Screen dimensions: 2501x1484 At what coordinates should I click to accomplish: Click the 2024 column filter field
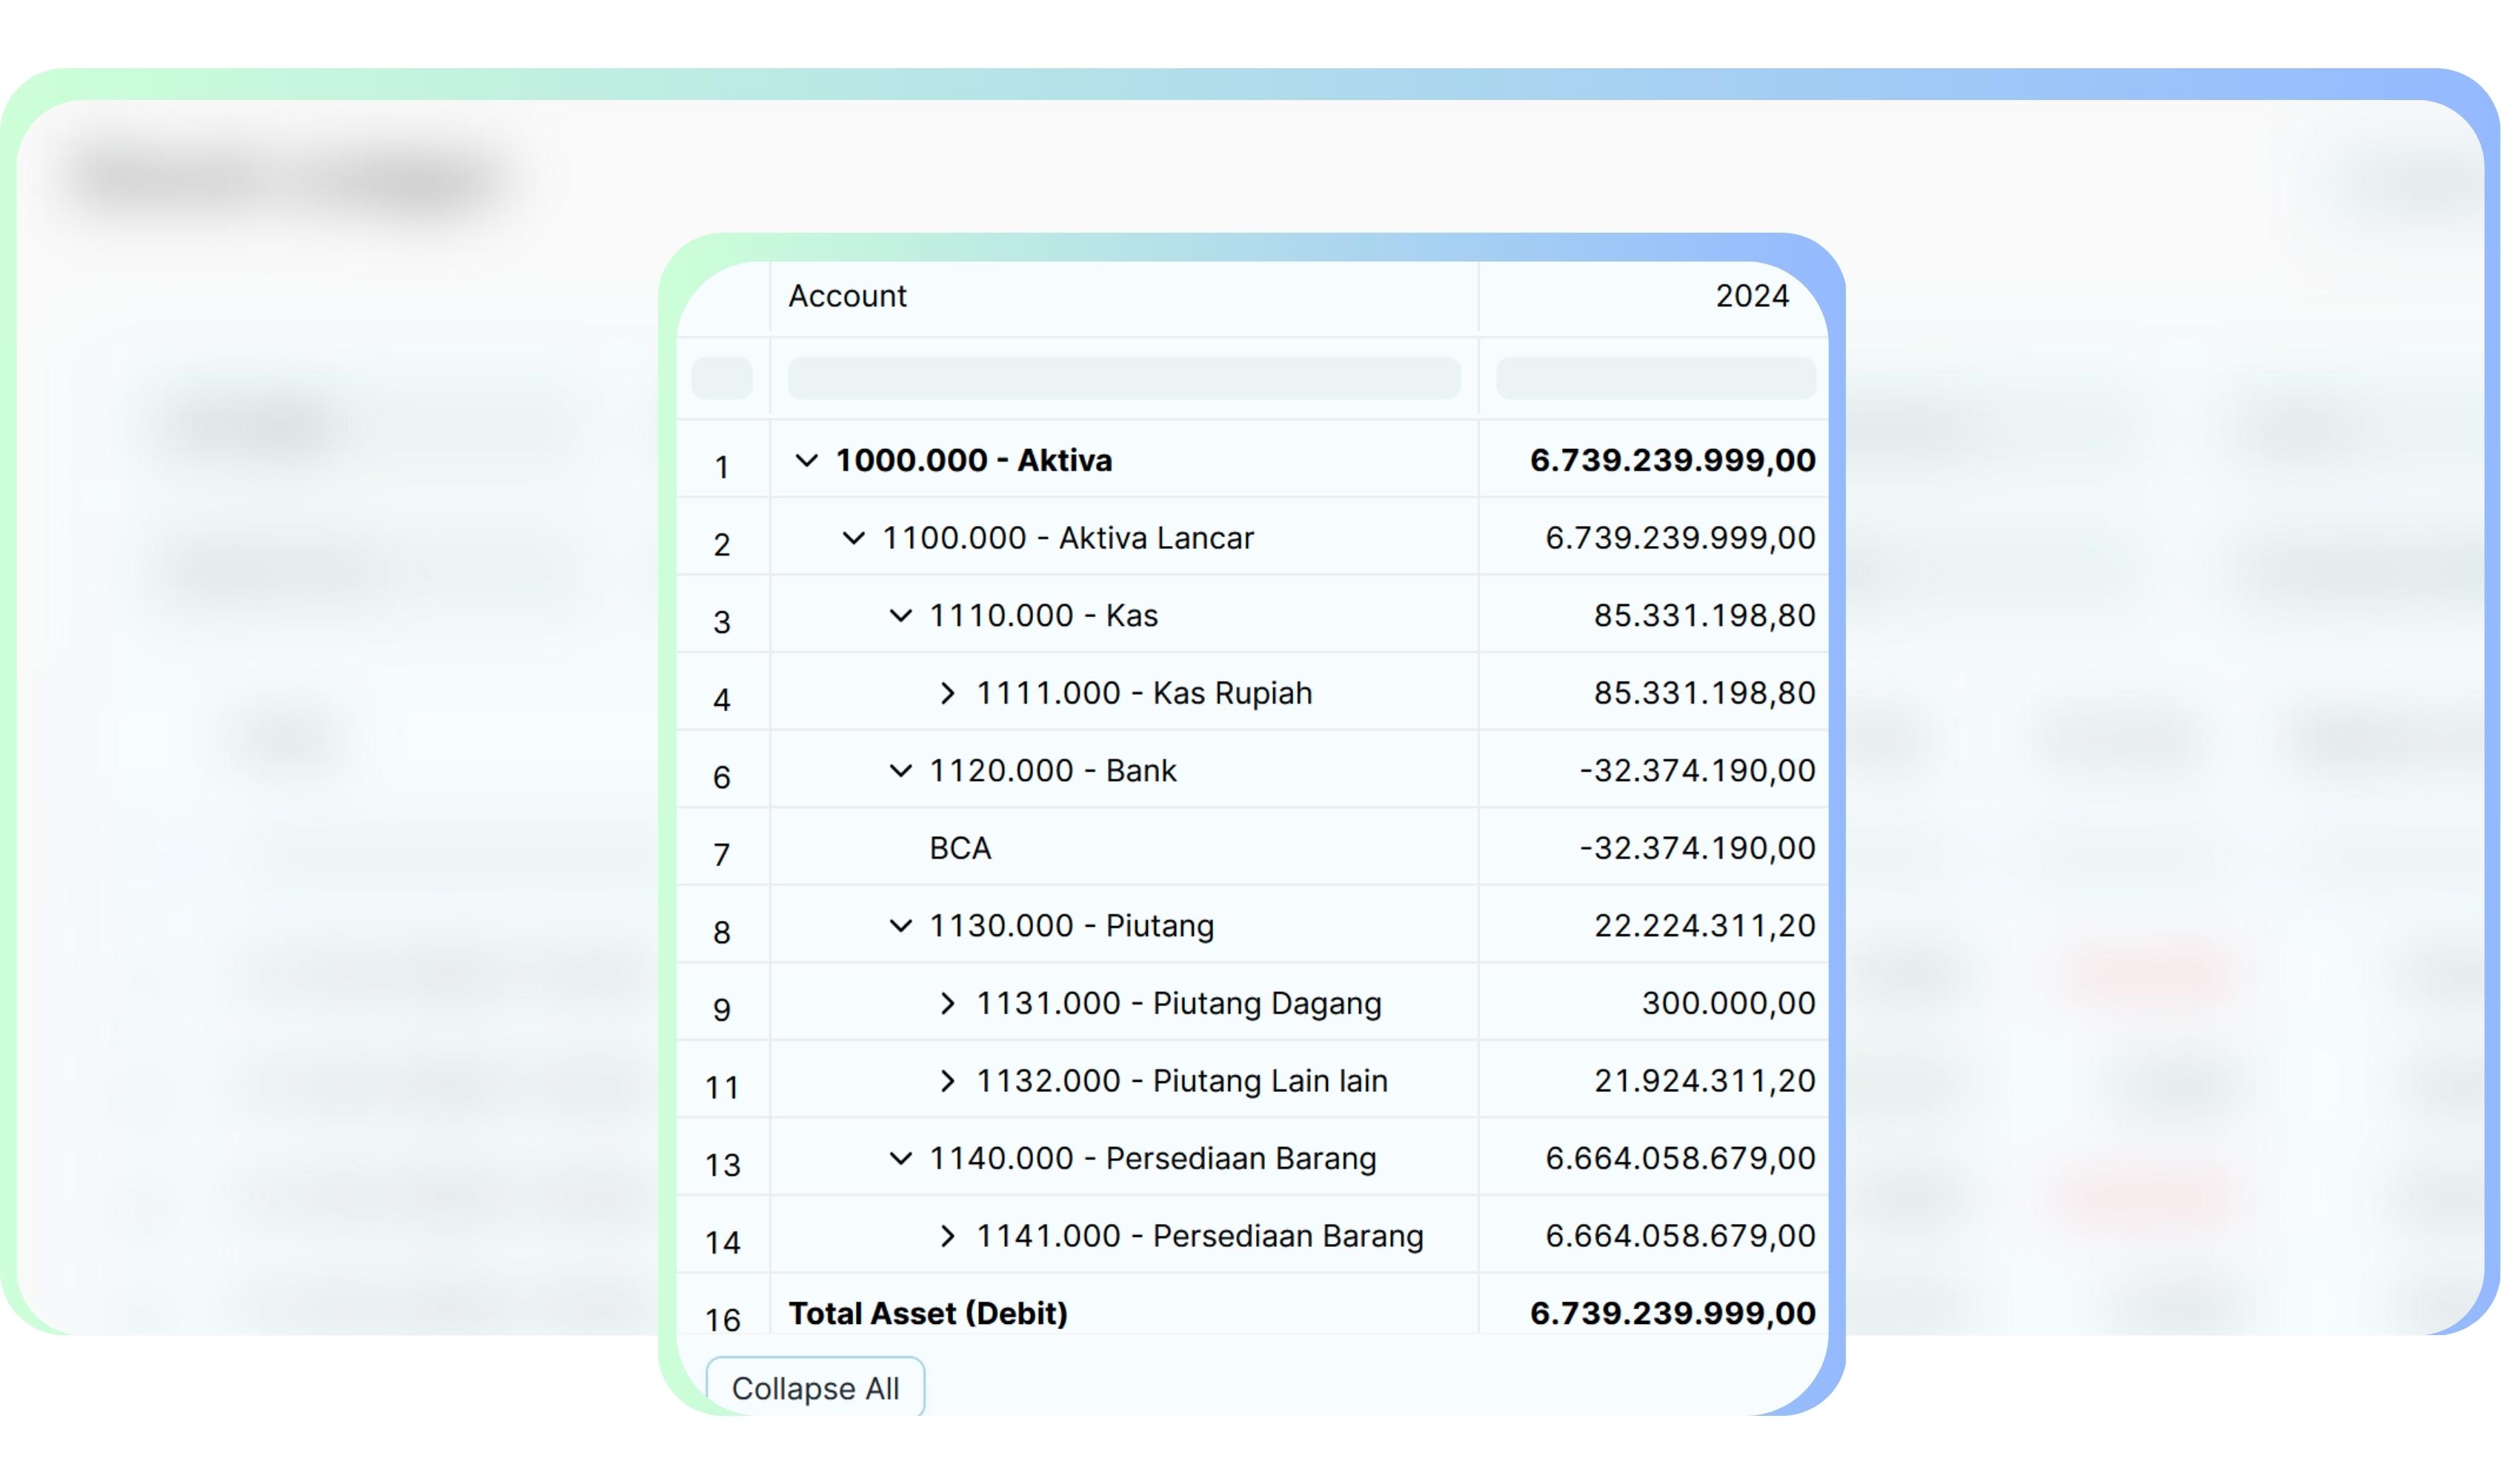tap(1654, 379)
